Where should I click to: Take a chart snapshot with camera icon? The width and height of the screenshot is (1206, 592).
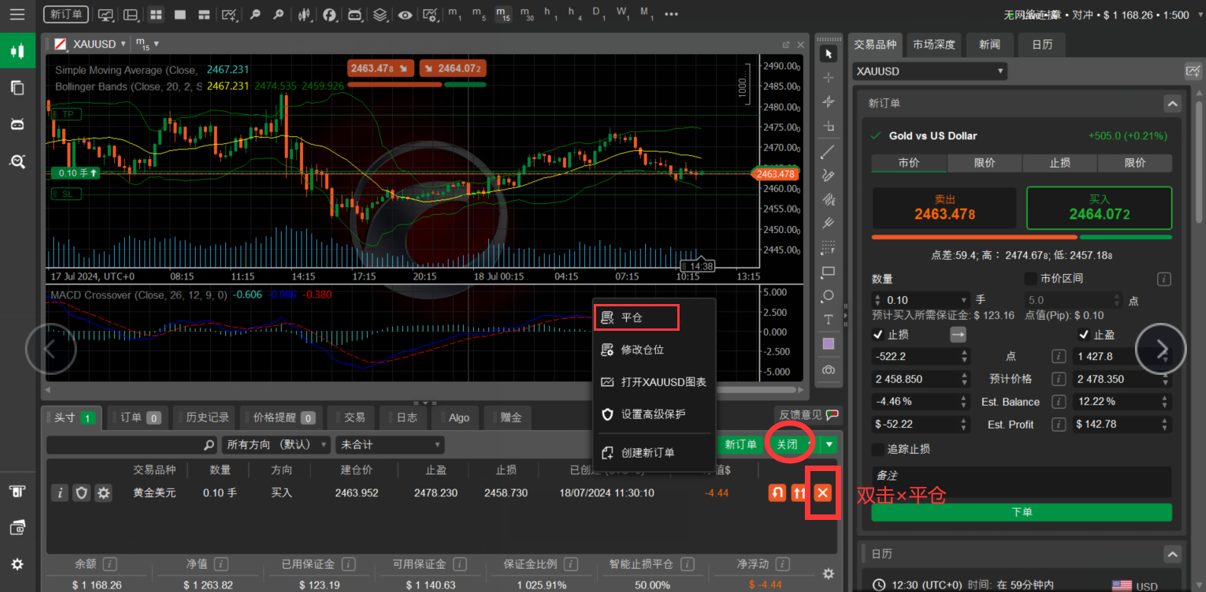pyautogui.click(x=828, y=369)
